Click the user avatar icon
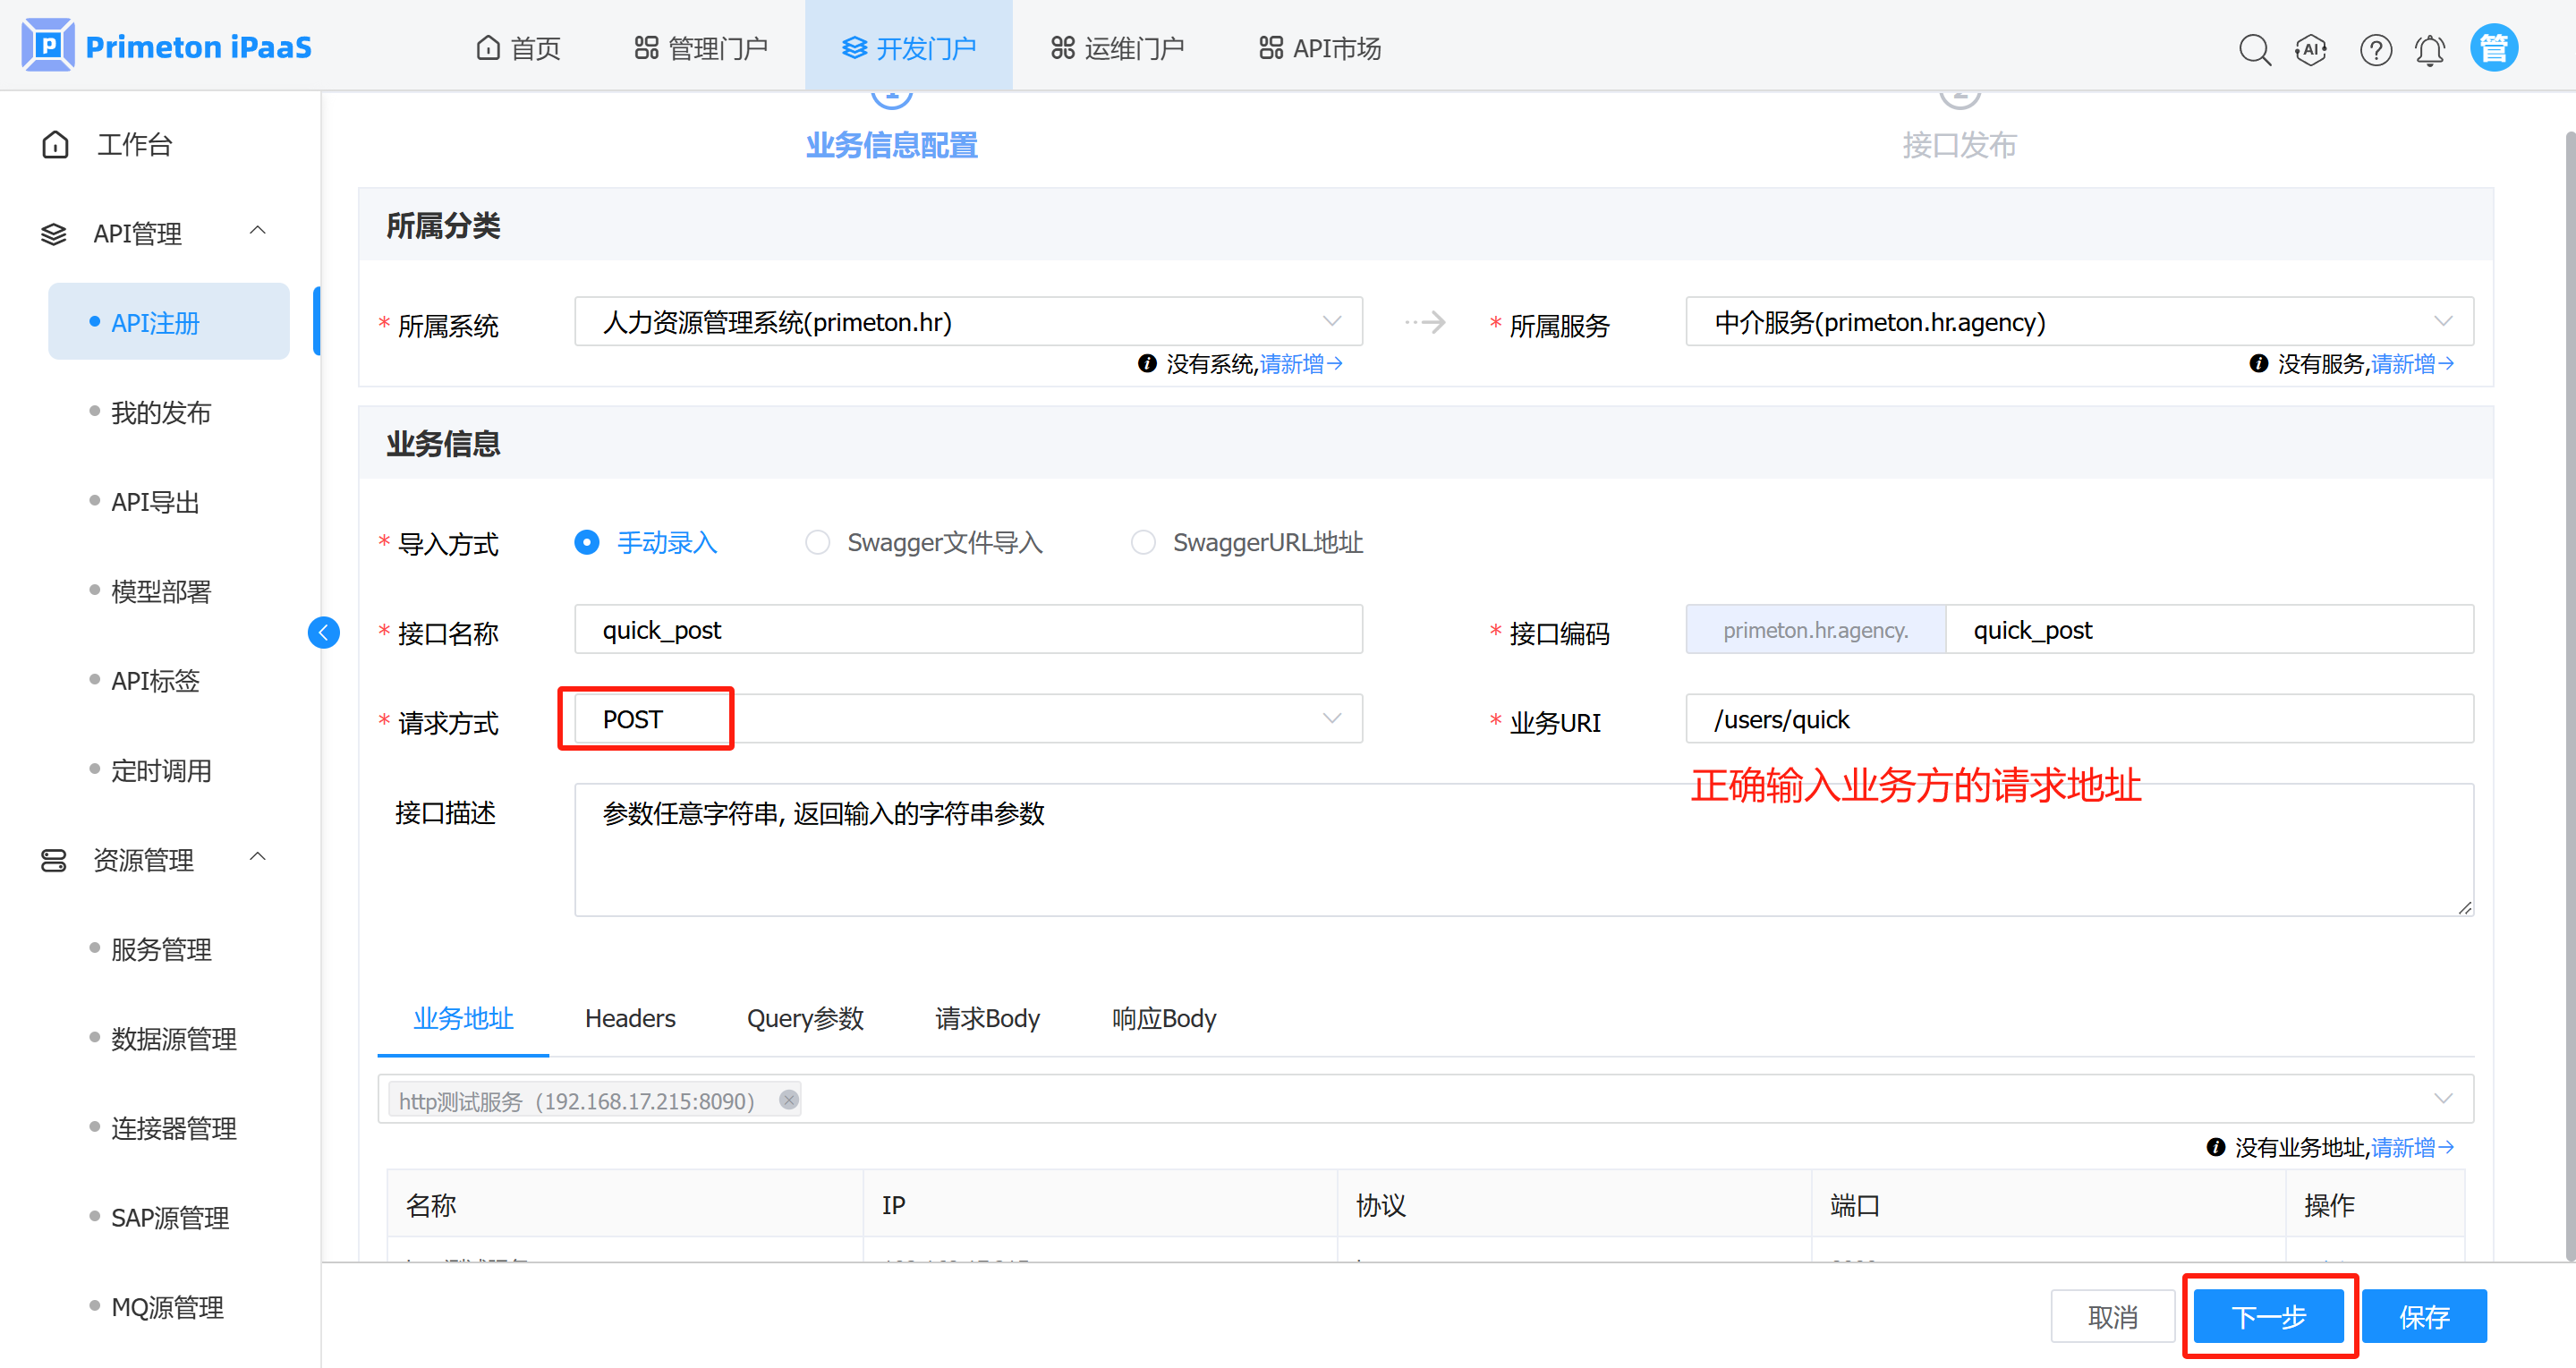2576x1368 pixels. (2494, 48)
